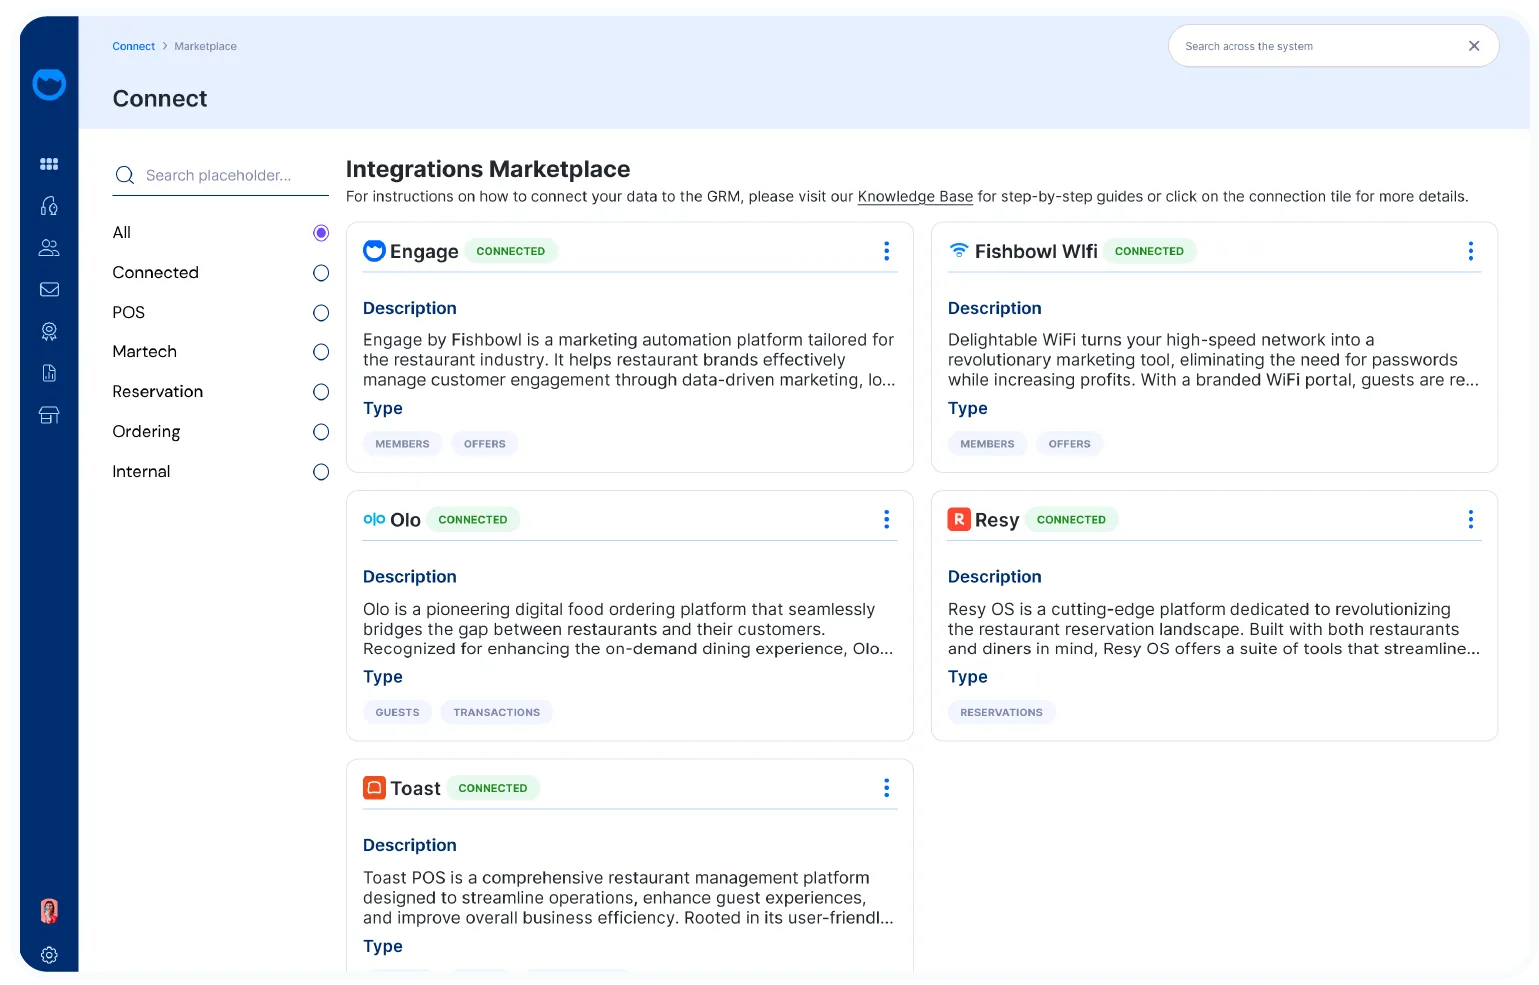The width and height of the screenshot is (1539, 985).
Task: Open the guests people icon in the sidebar
Action: tap(49, 247)
